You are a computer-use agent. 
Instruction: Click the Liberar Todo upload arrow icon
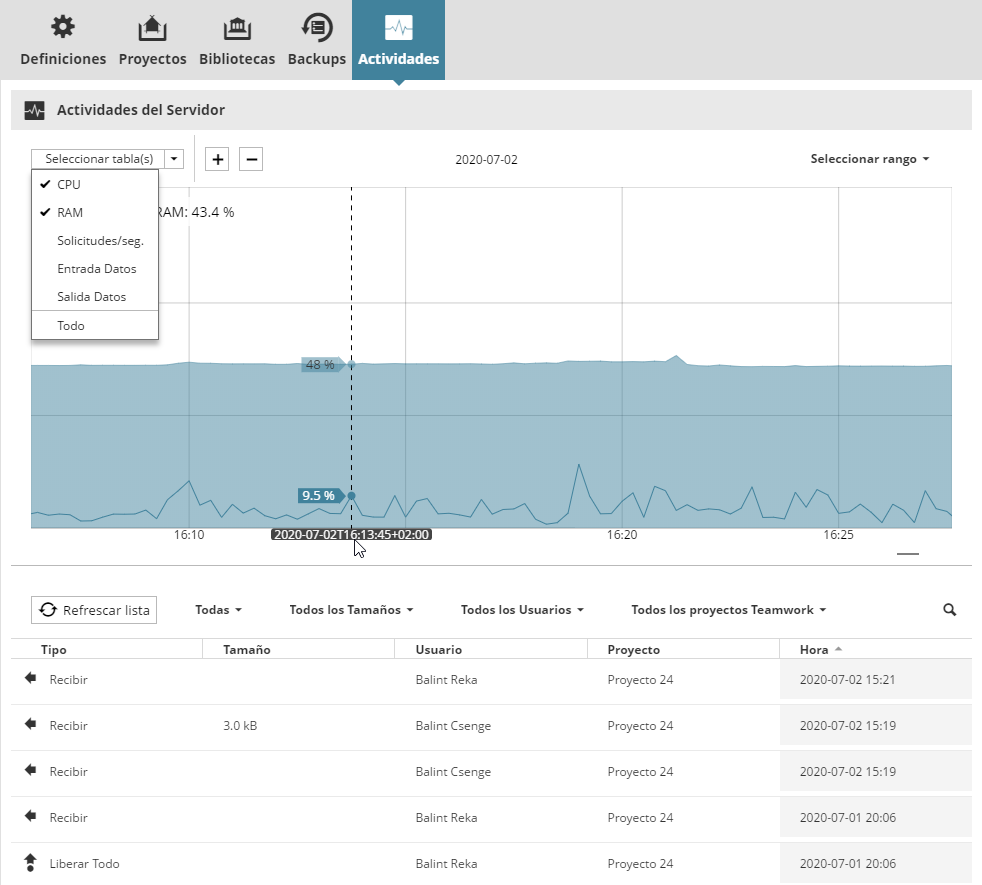click(30, 863)
